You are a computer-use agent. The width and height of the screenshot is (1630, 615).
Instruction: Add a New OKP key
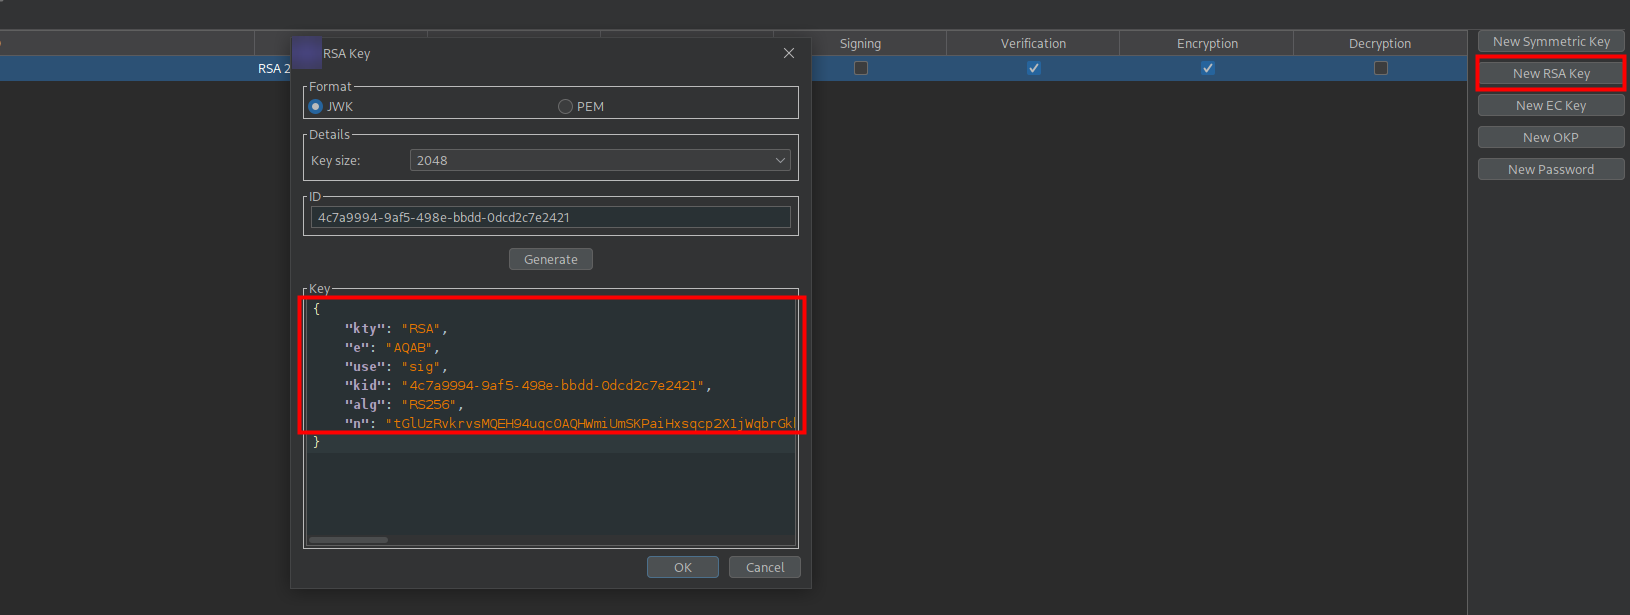pos(1551,137)
